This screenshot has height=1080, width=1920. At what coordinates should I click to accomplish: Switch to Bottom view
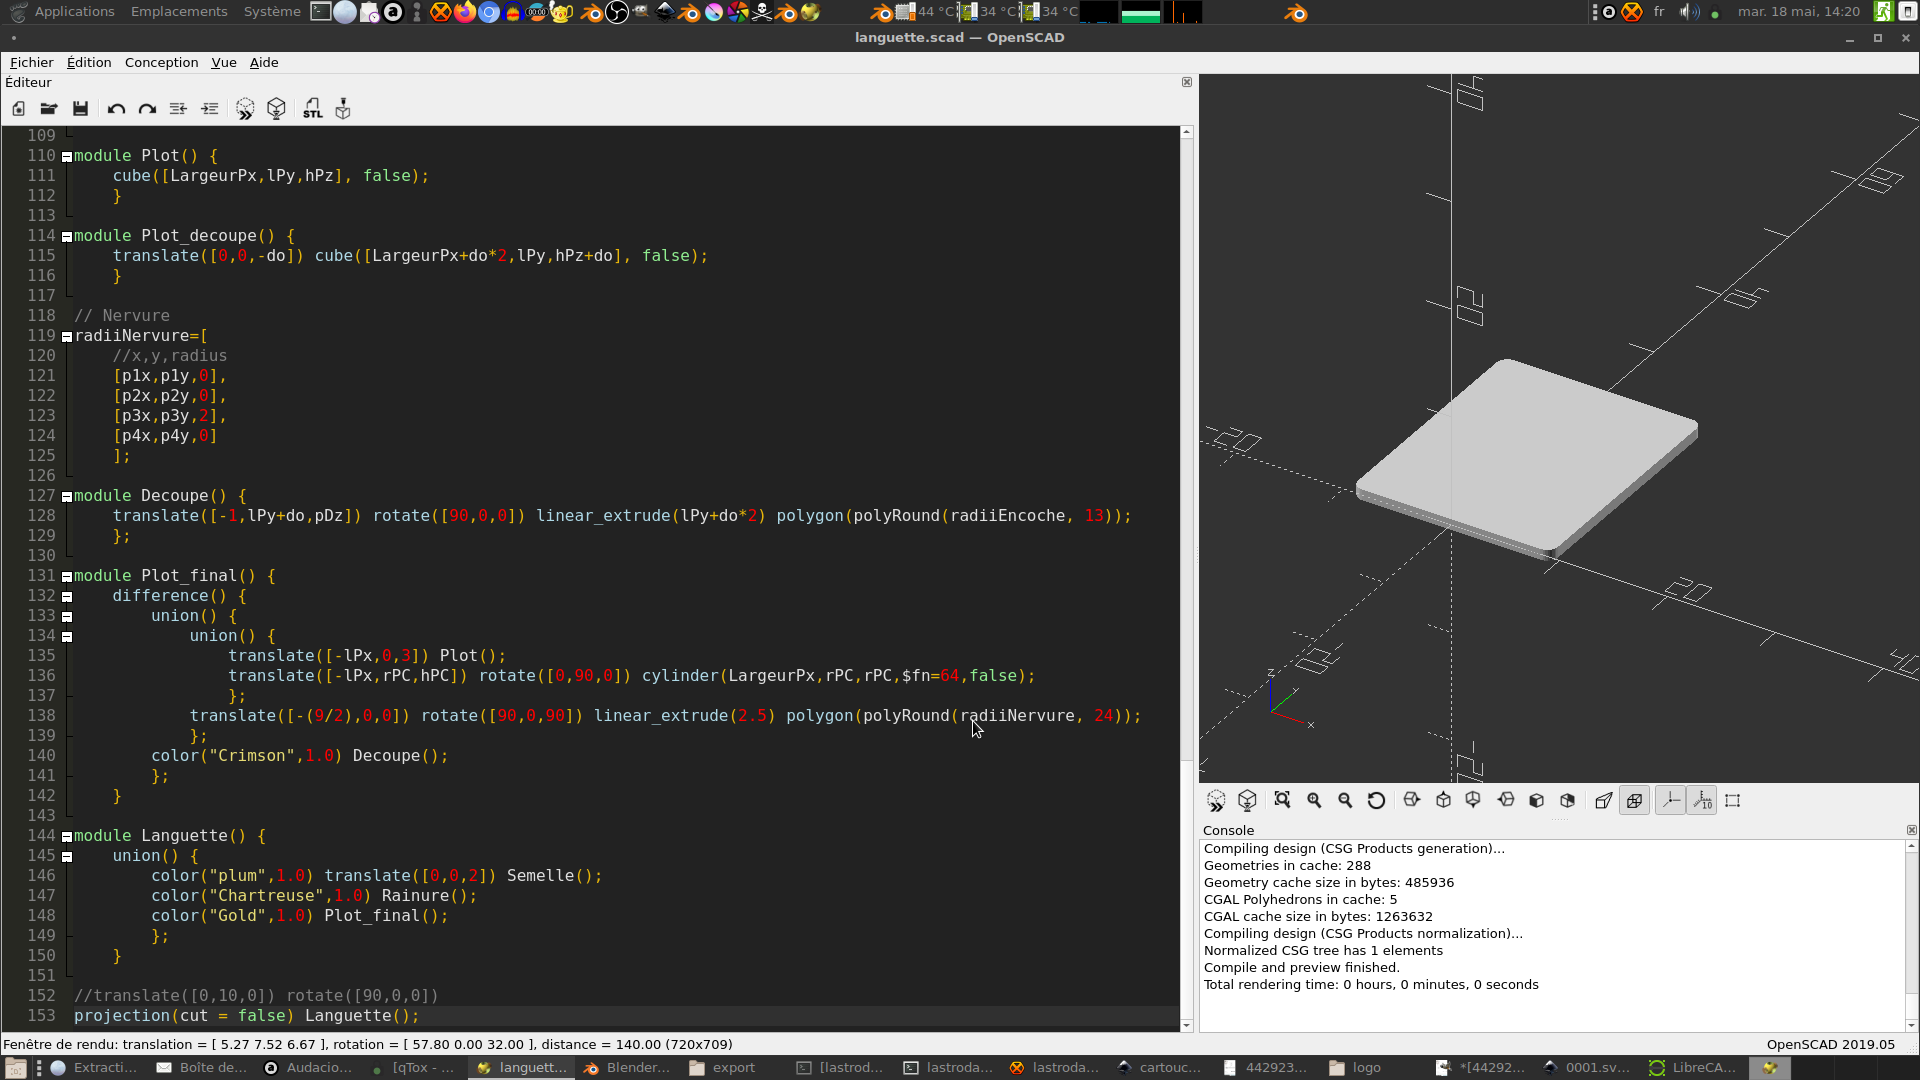click(x=1473, y=801)
